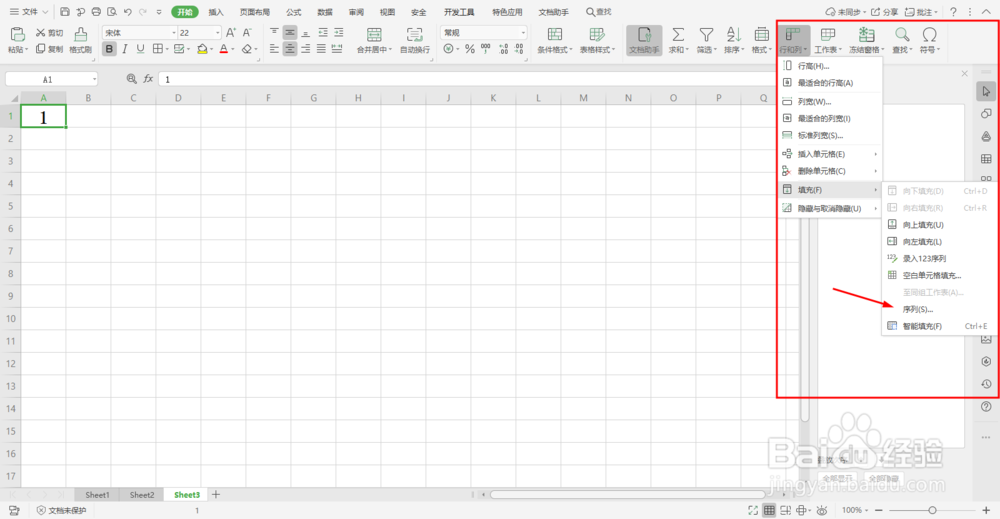Click the Freeze Panes (冻结窗格) icon
Image resolution: width=1000 pixels, height=519 pixels.
pos(865,34)
